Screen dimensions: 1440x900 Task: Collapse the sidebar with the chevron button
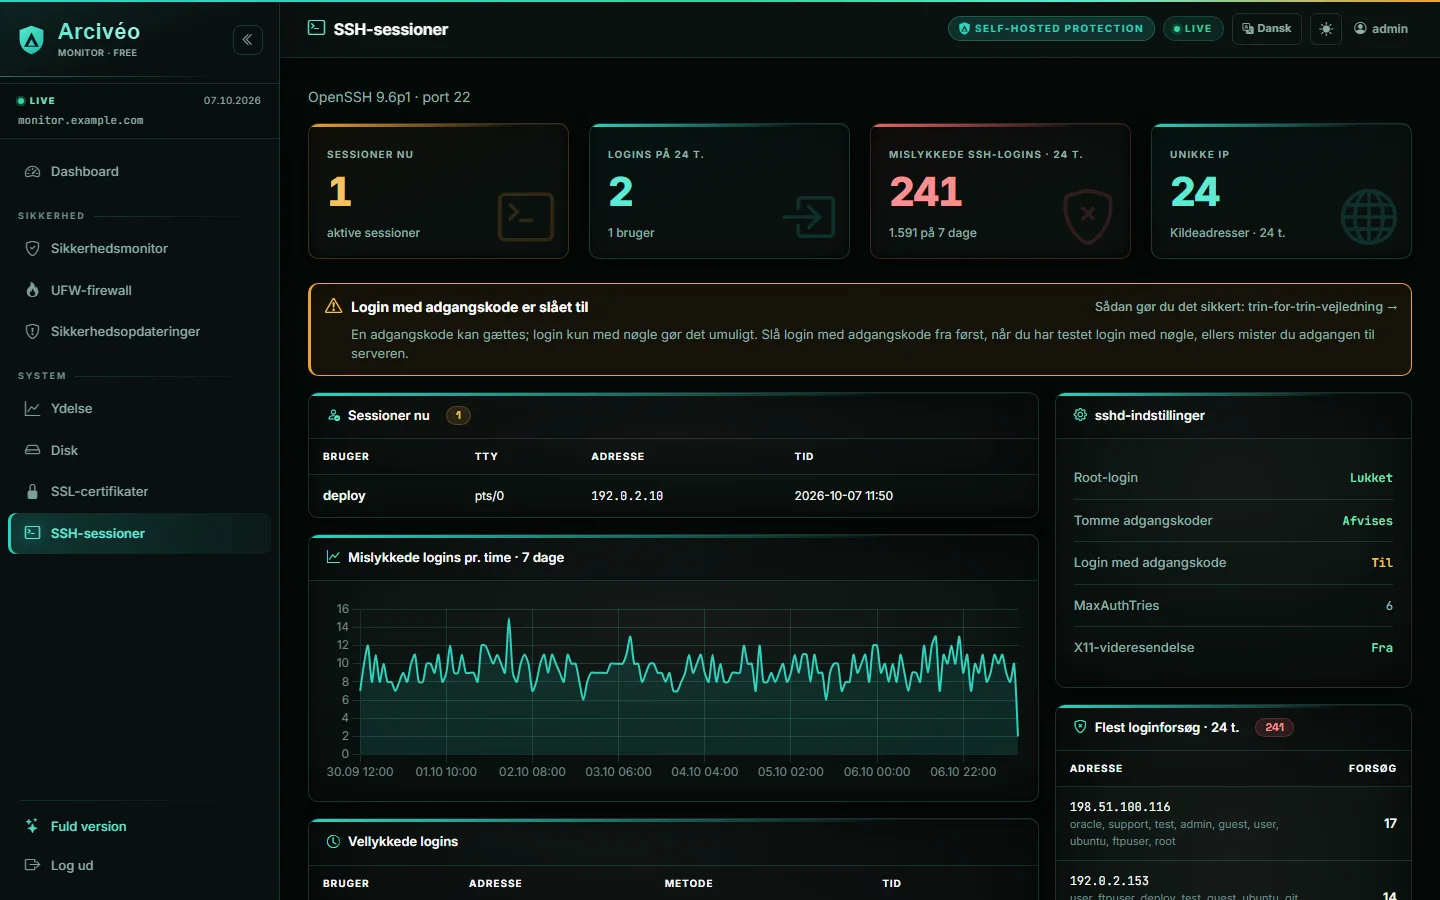[248, 40]
